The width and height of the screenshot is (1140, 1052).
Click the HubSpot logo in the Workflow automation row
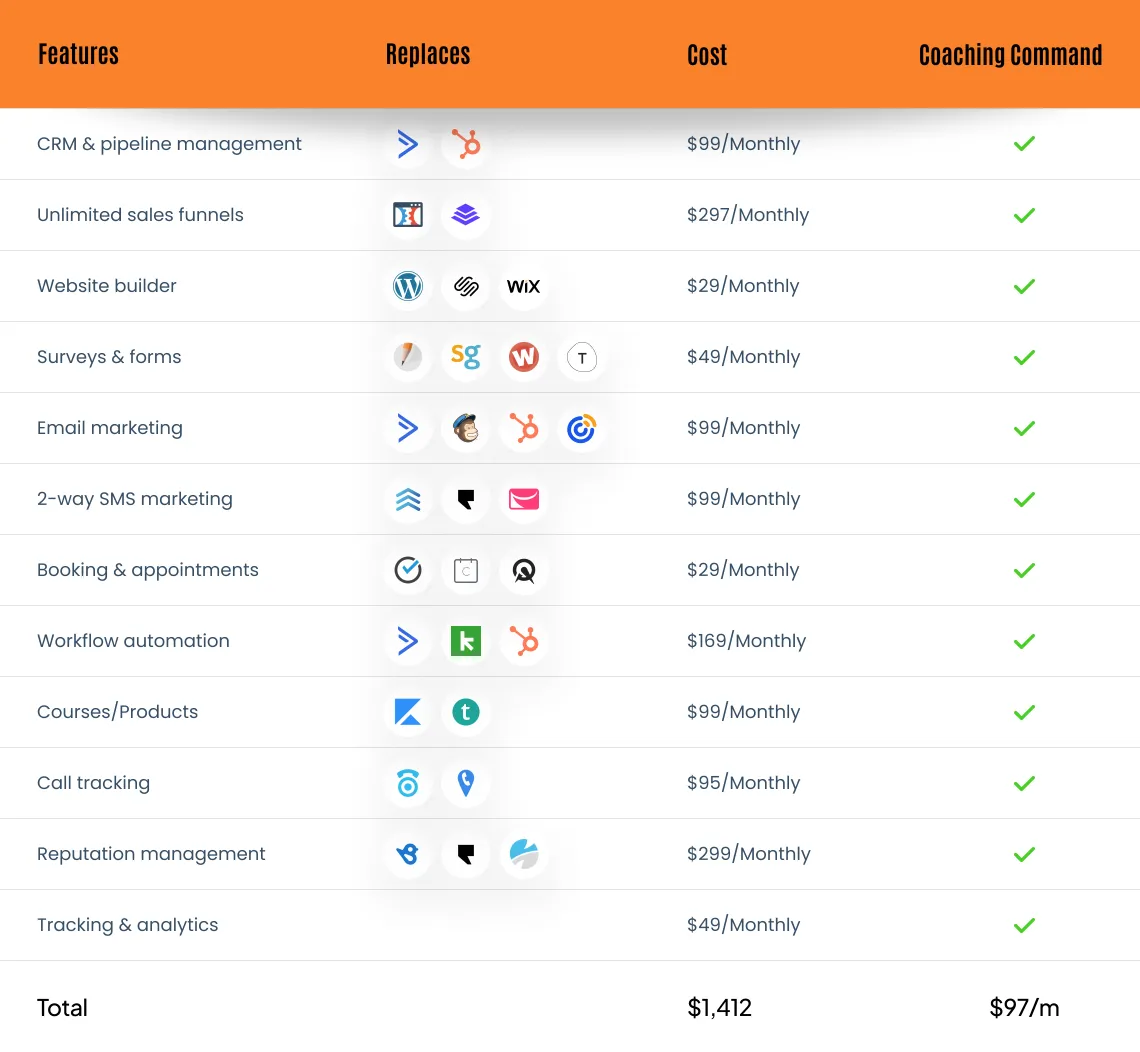coord(523,641)
